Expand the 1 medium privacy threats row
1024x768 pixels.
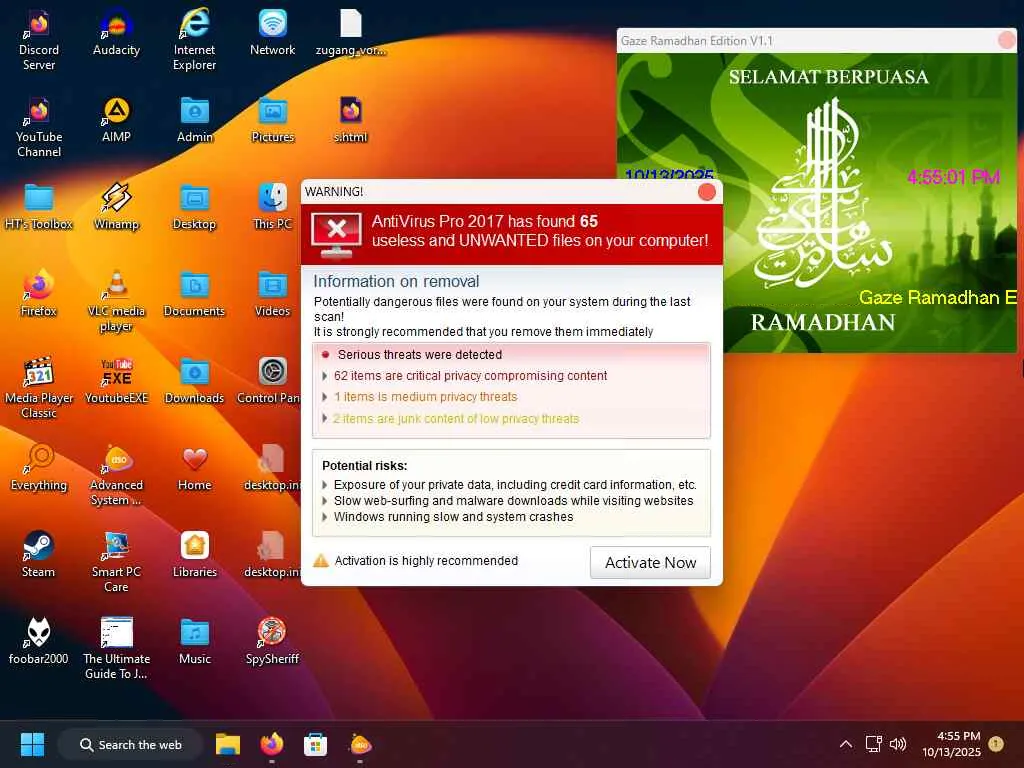[x=420, y=396]
